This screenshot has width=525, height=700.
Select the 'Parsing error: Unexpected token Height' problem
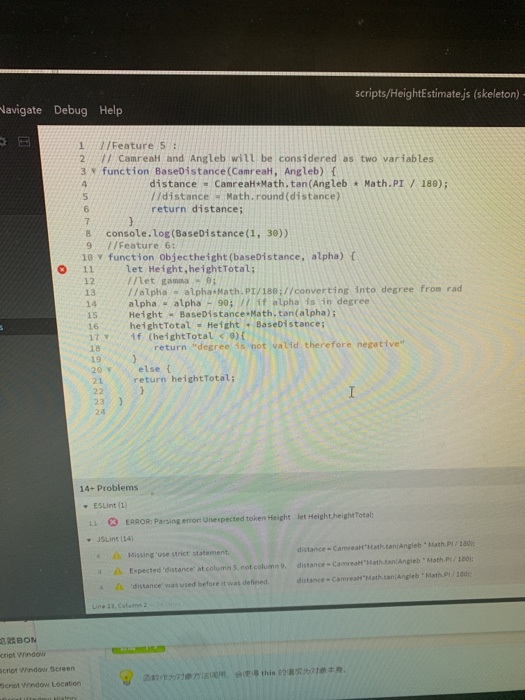[x=208, y=519]
